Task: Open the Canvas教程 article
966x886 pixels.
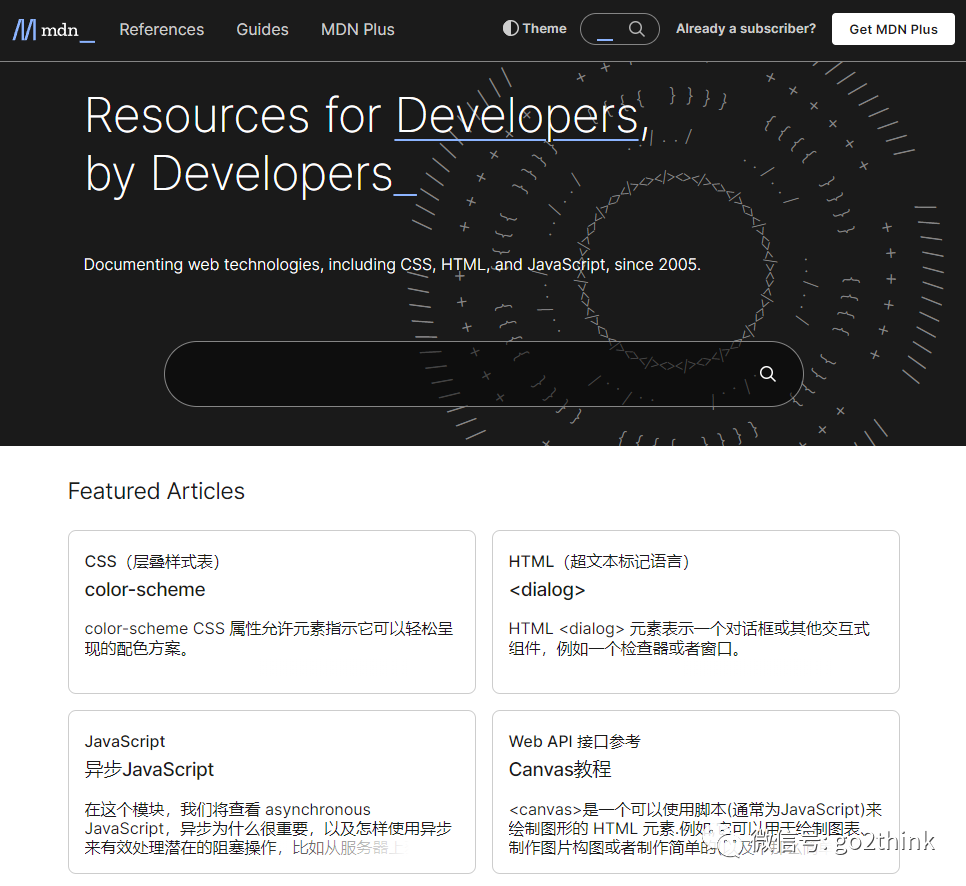Action: click(559, 770)
